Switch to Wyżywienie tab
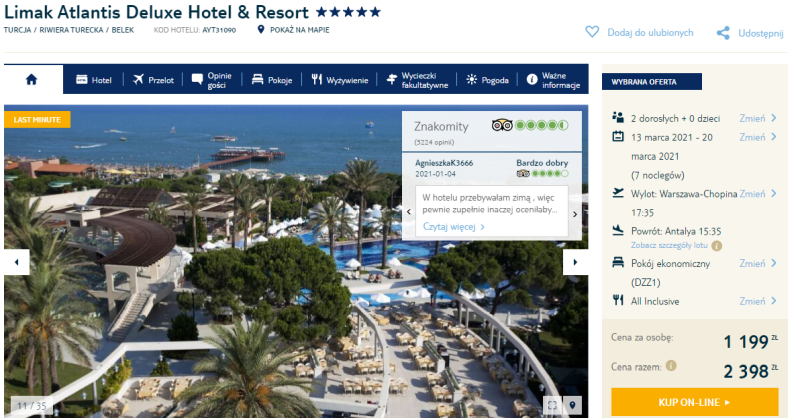Viewport: 790px width, 418px height. pos(340,80)
